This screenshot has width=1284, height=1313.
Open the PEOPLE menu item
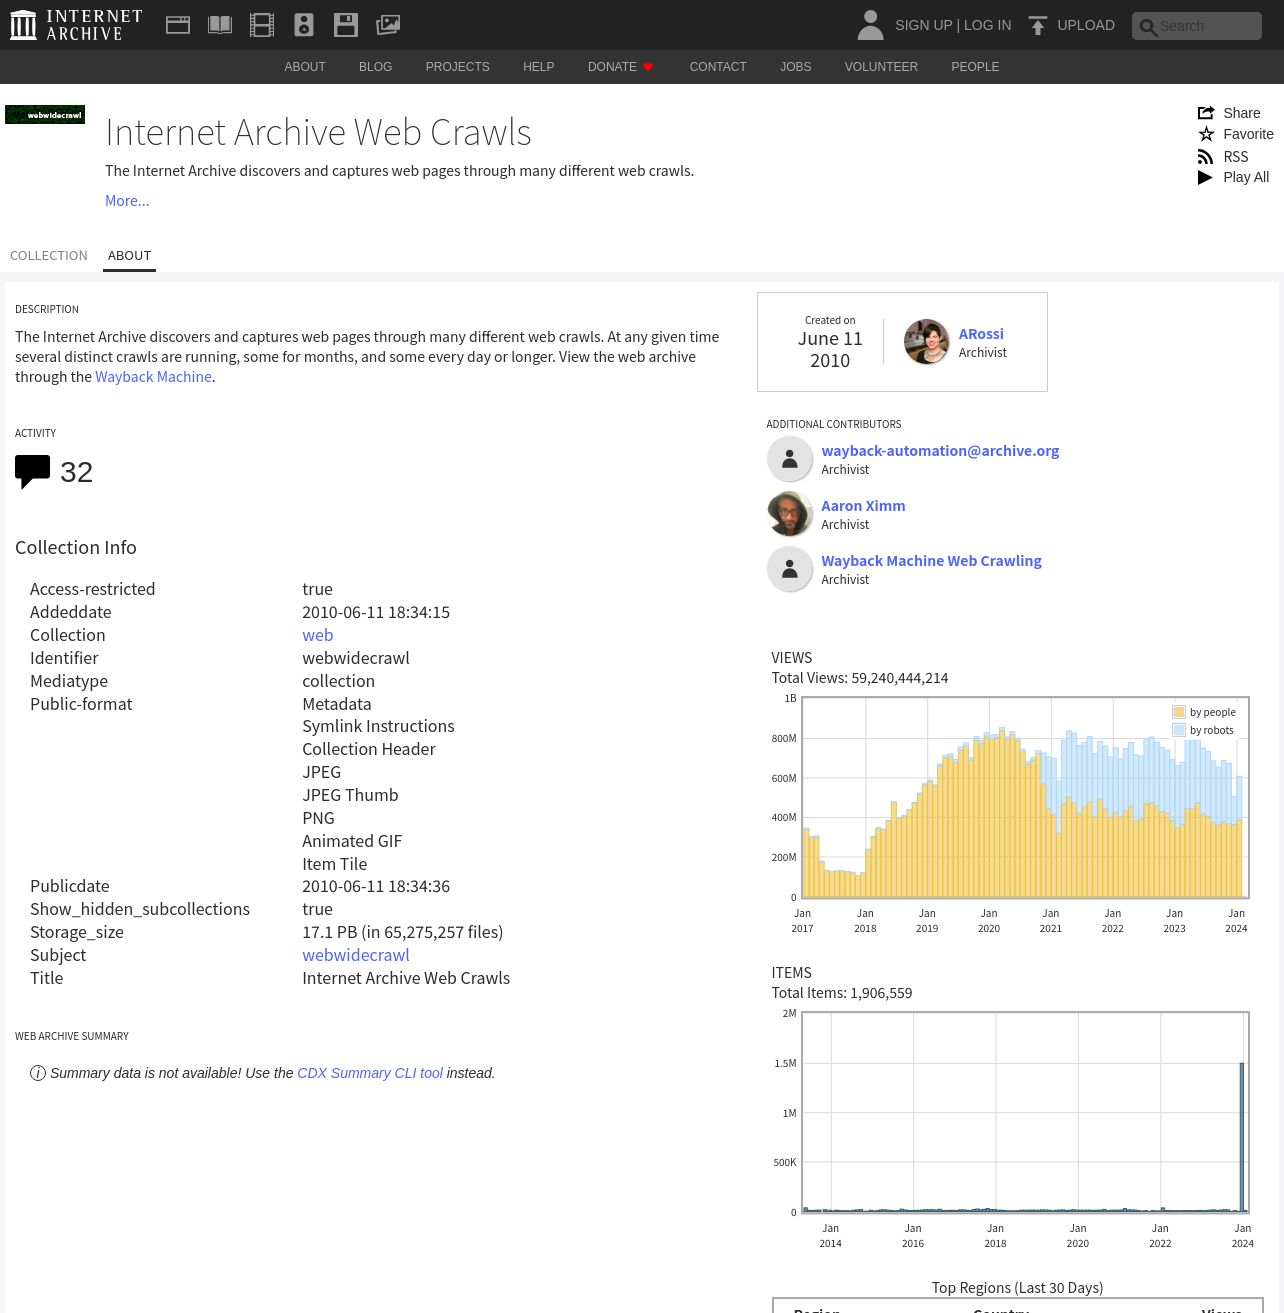975,67
